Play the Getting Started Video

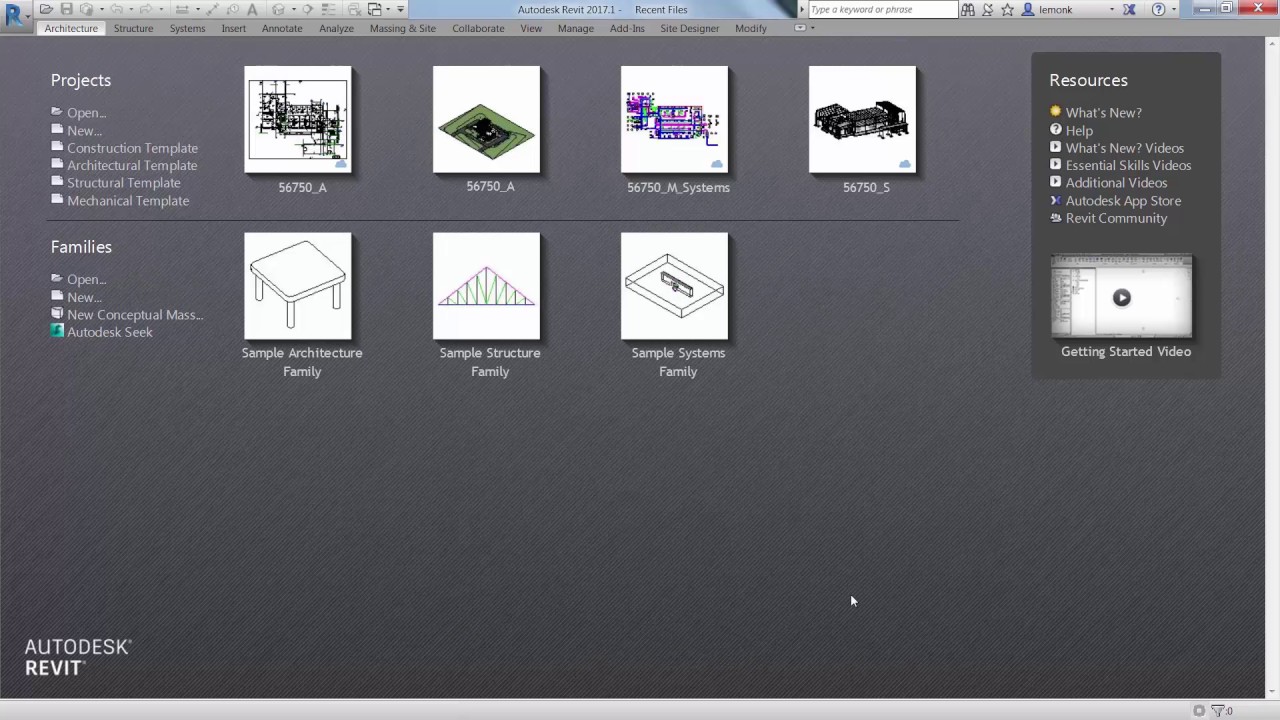[1122, 297]
